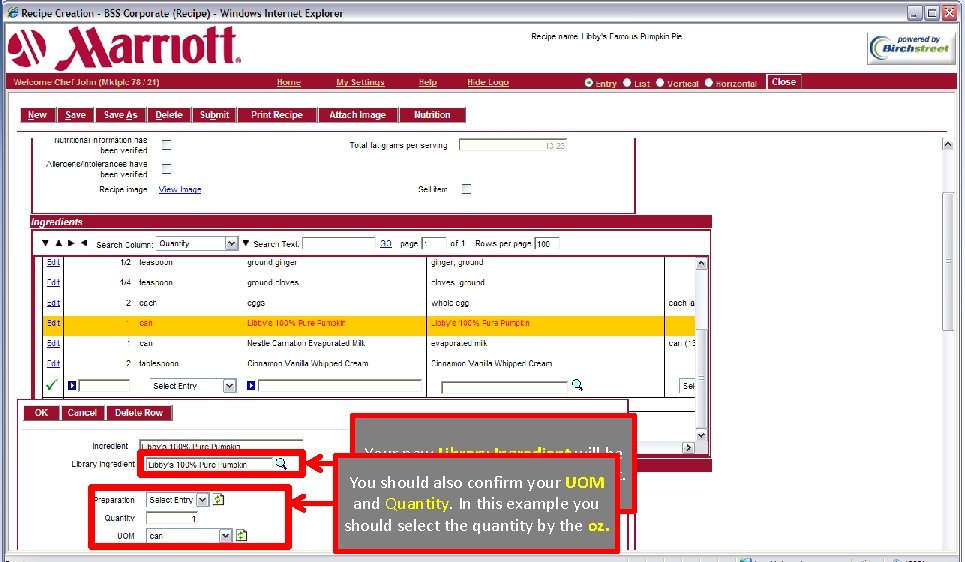
Task: Click the Library Ingredient text field
Action: click(208, 465)
